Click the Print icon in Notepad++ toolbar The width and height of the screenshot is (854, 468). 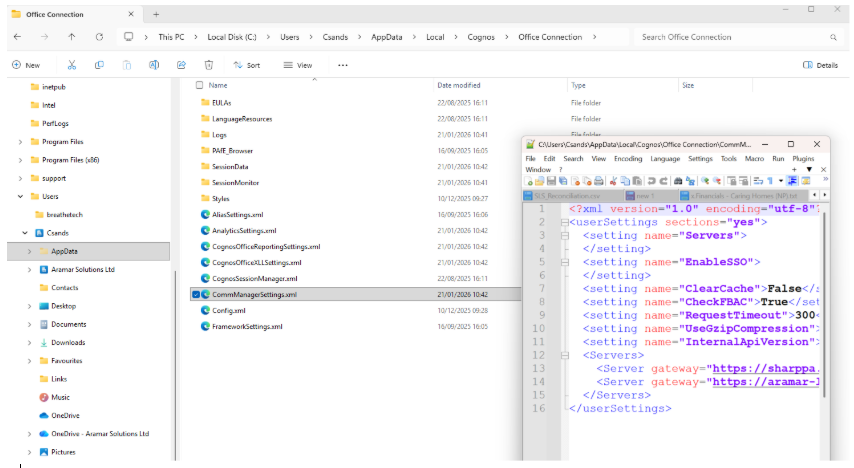click(599, 181)
